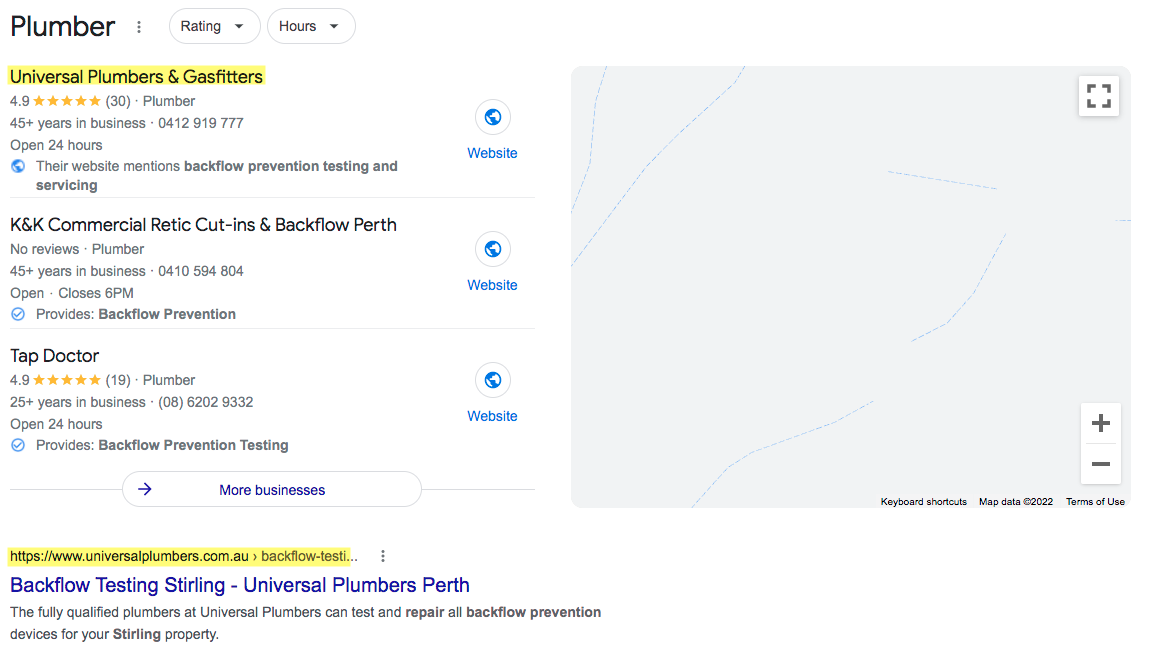Click the More businesses button
This screenshot has height=662, width=1157.
[272, 489]
